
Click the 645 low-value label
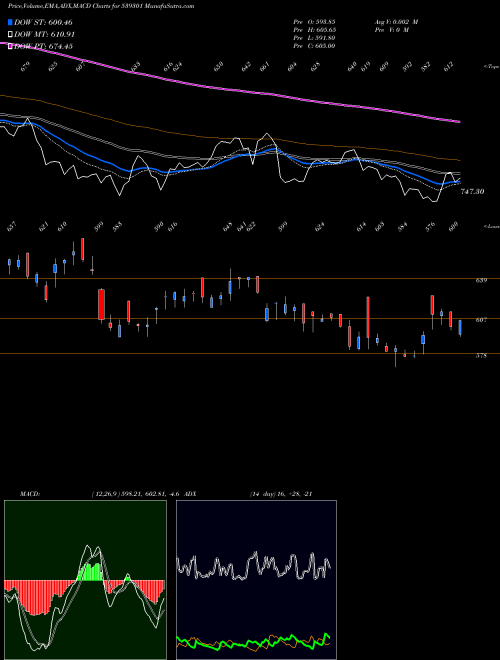[x=228, y=228]
